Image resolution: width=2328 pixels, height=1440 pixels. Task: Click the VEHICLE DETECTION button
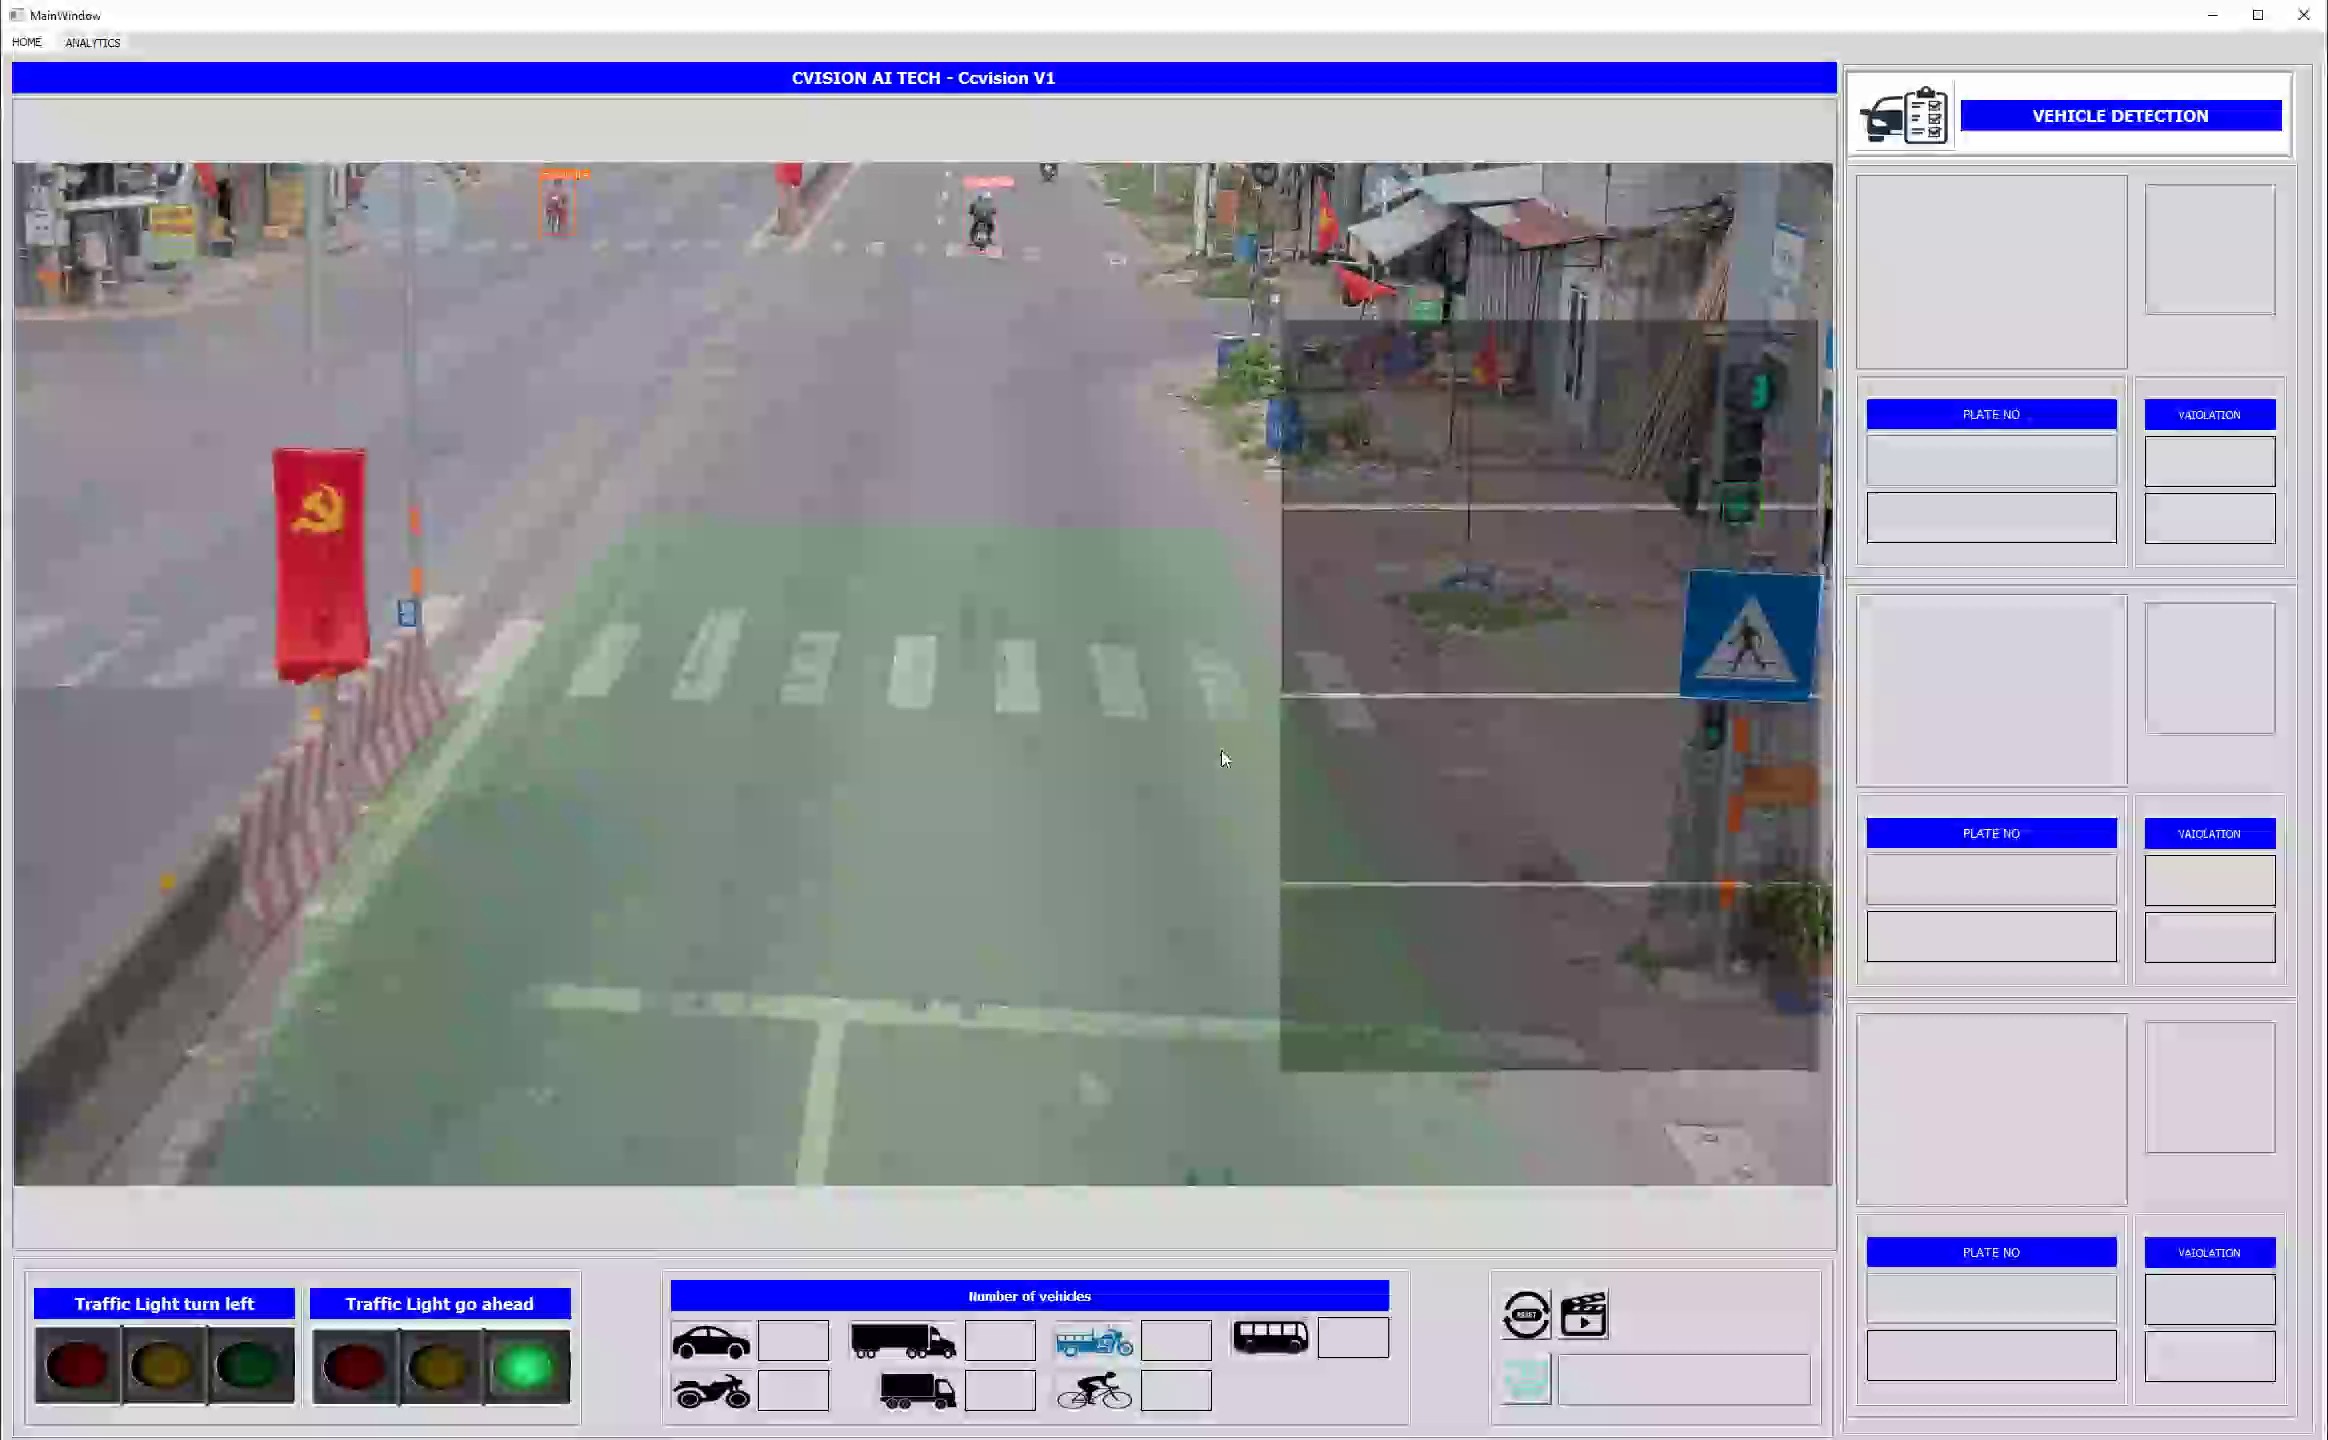click(x=2120, y=116)
